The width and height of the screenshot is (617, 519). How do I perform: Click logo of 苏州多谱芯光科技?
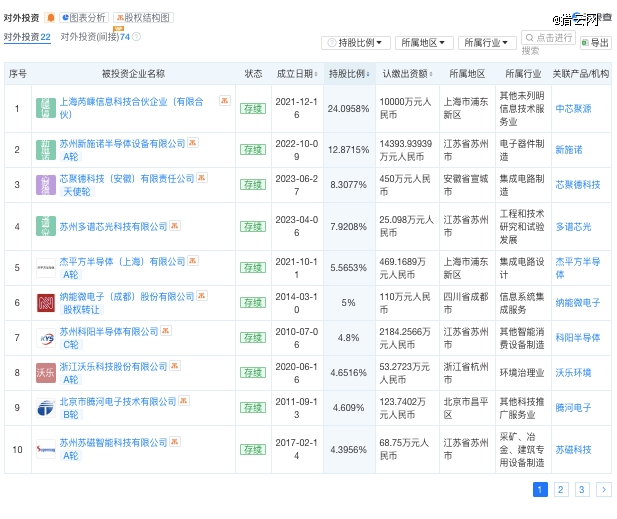46,226
